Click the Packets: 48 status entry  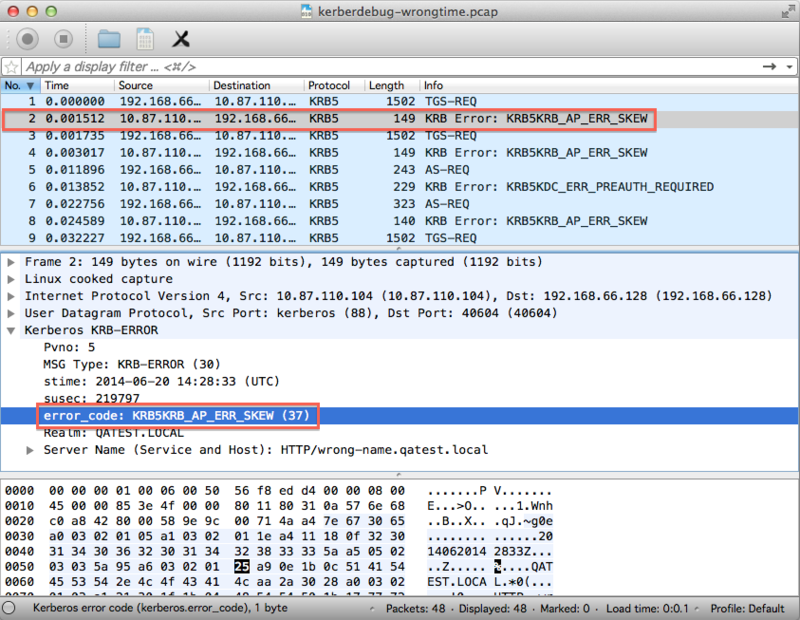(415, 609)
